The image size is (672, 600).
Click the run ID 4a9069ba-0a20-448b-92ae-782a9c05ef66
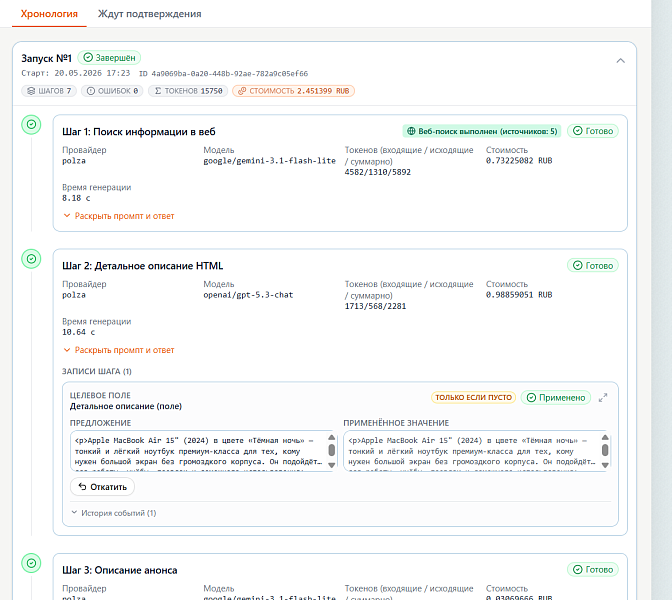pos(230,74)
